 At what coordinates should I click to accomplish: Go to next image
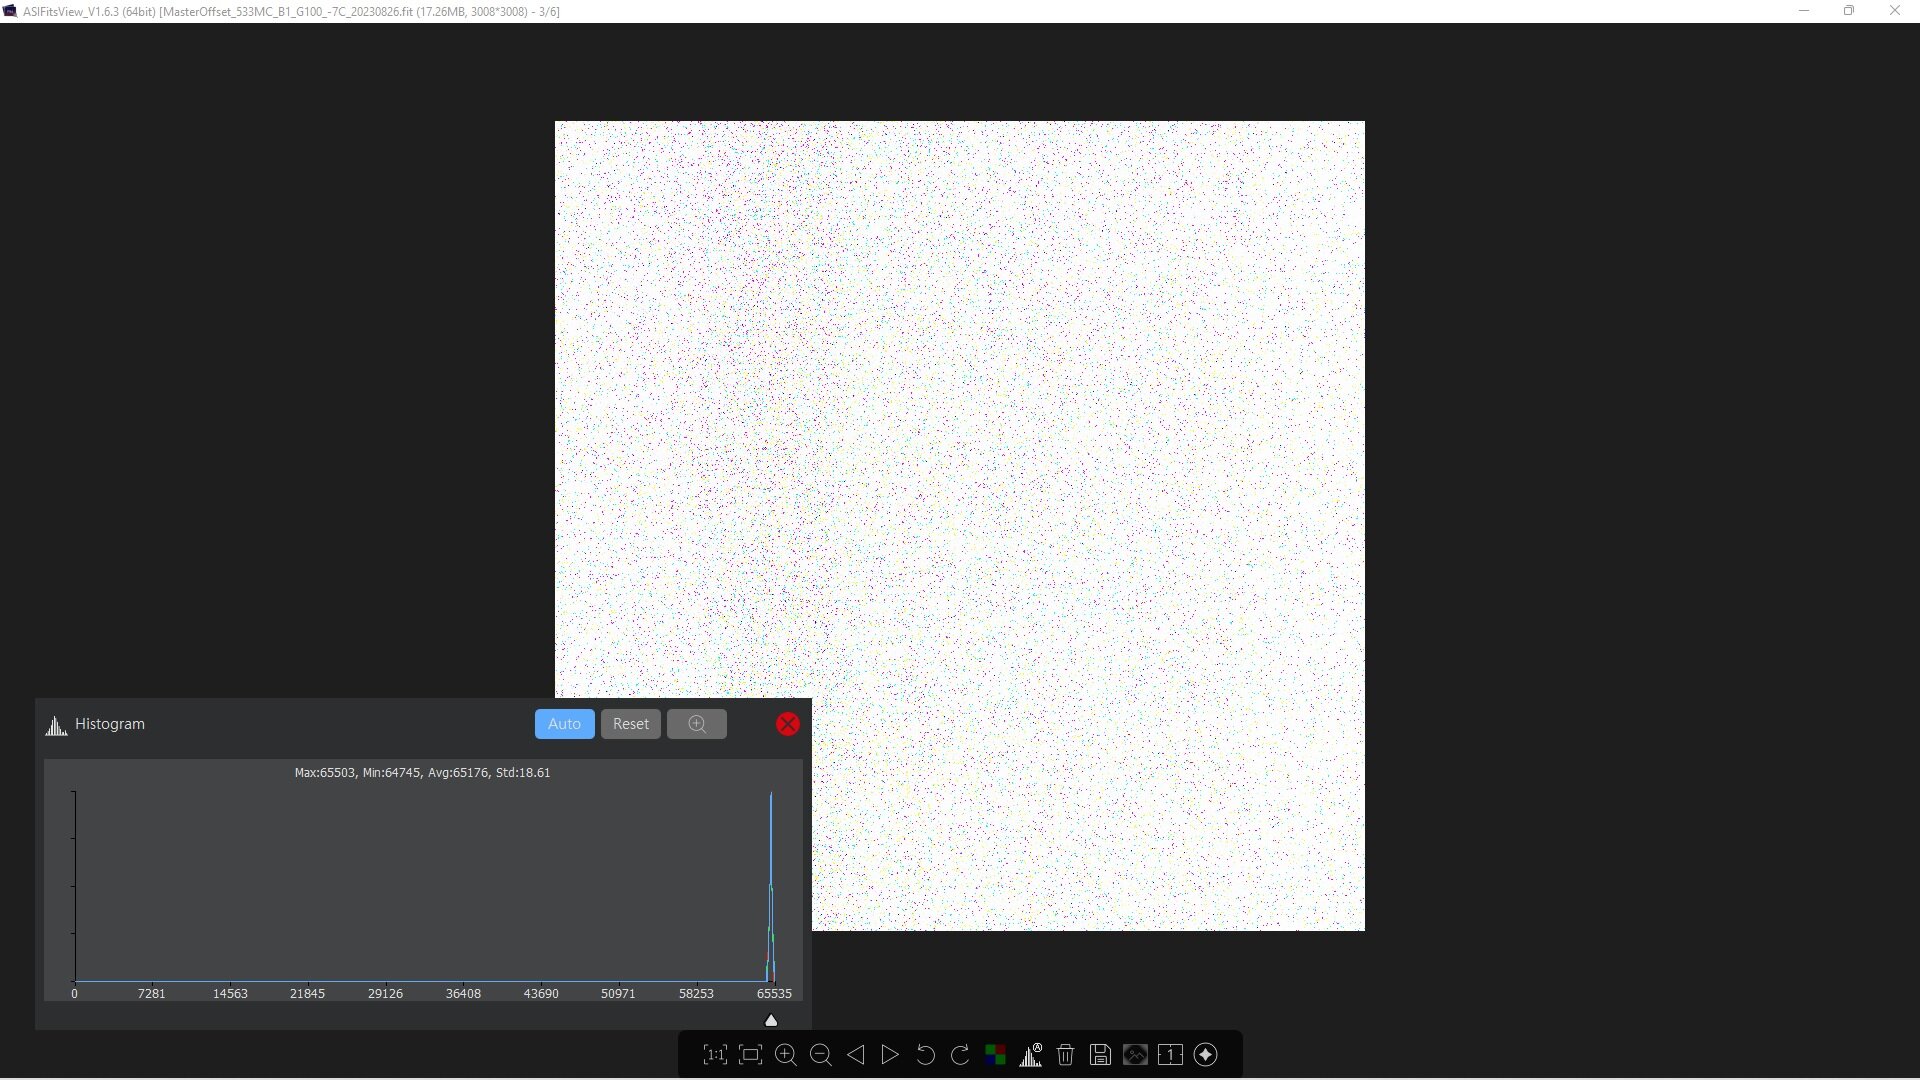pyautogui.click(x=890, y=1055)
